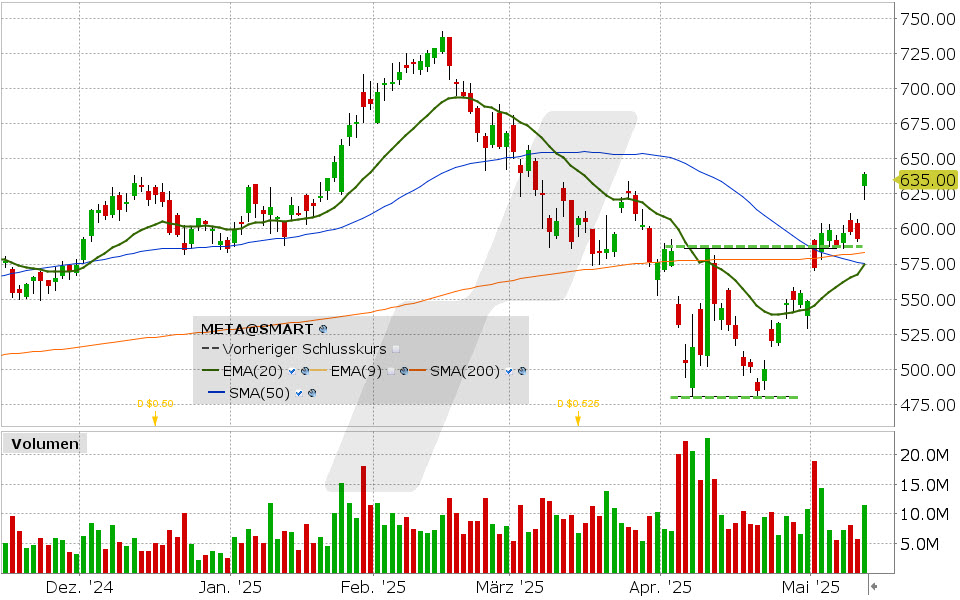960x600 pixels.
Task: Click the Mai '25 date axis label
Action: click(811, 587)
